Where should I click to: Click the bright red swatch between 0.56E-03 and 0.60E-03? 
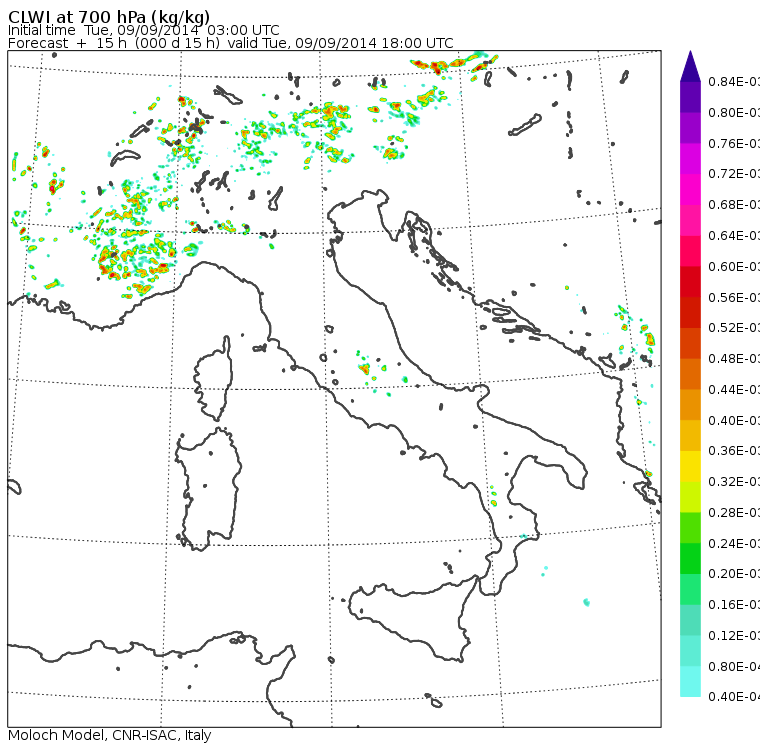690,282
